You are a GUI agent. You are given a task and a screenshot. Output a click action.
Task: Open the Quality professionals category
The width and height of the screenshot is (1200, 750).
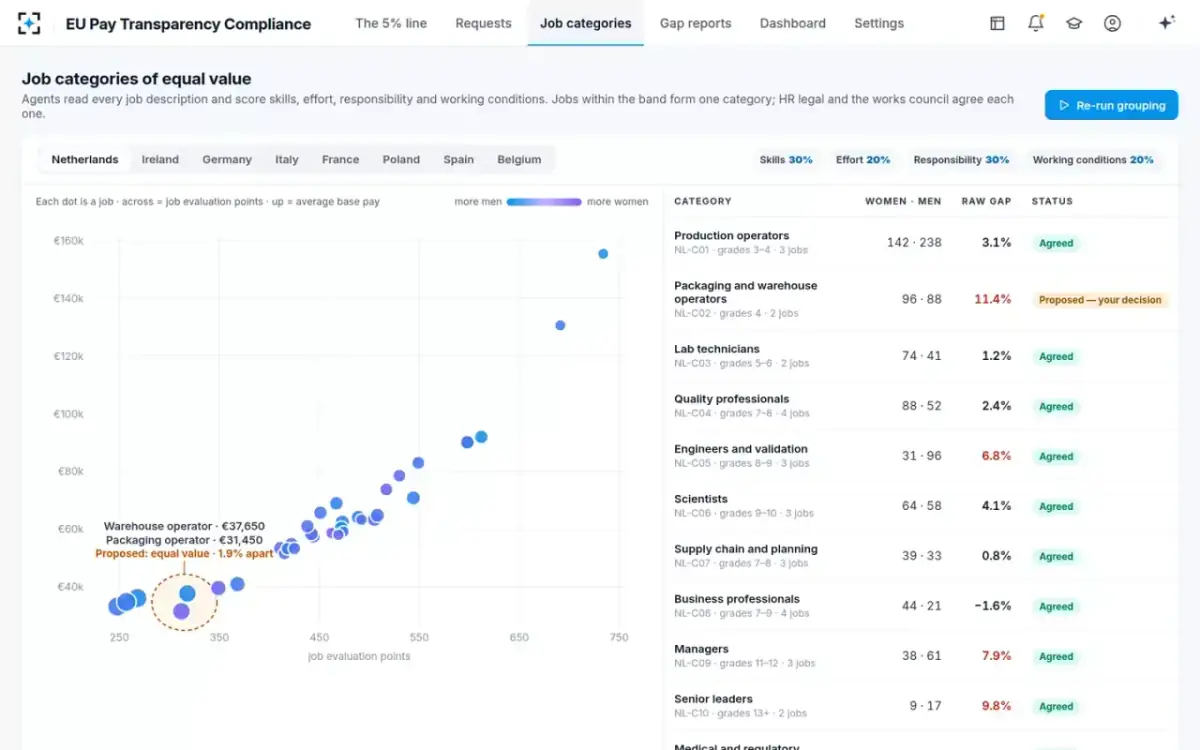[x=920, y=406]
